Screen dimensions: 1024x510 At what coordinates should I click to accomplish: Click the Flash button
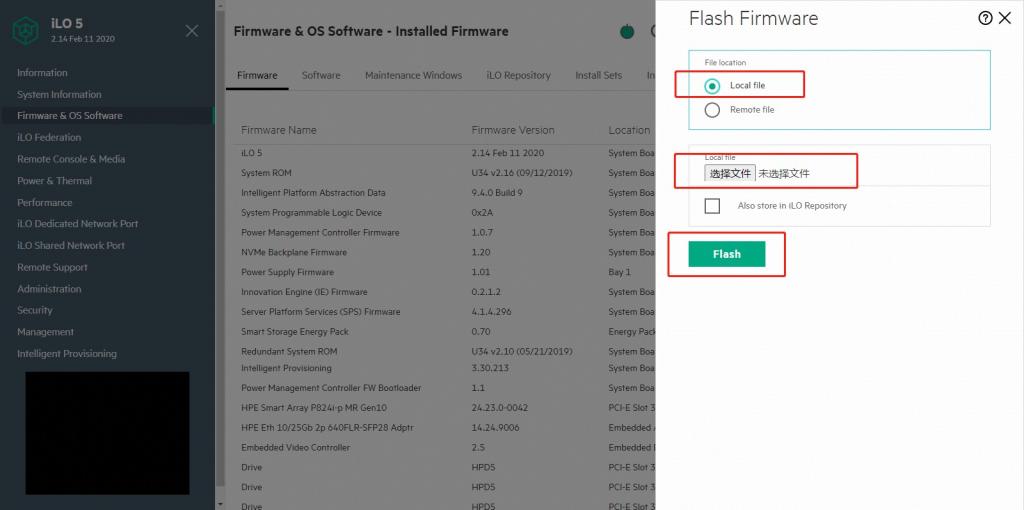(x=727, y=254)
